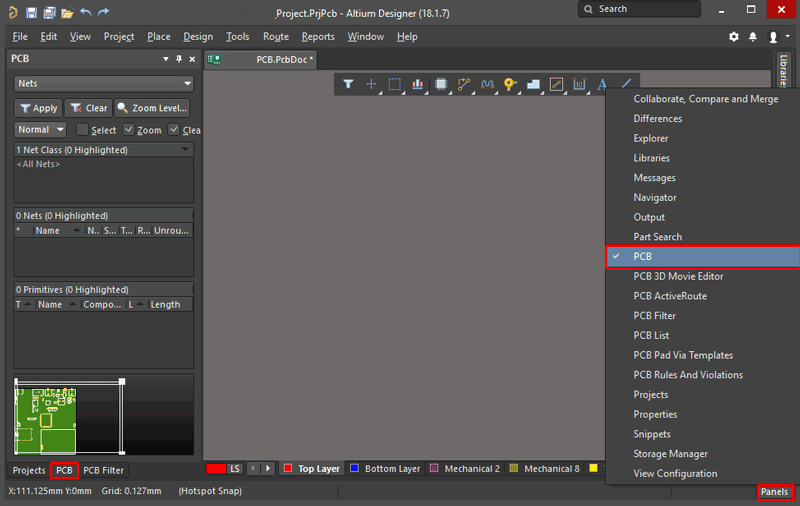Viewport: 800px width, 506px height.
Task: Toggle the Zoom checkbox
Action: pyautogui.click(x=129, y=130)
